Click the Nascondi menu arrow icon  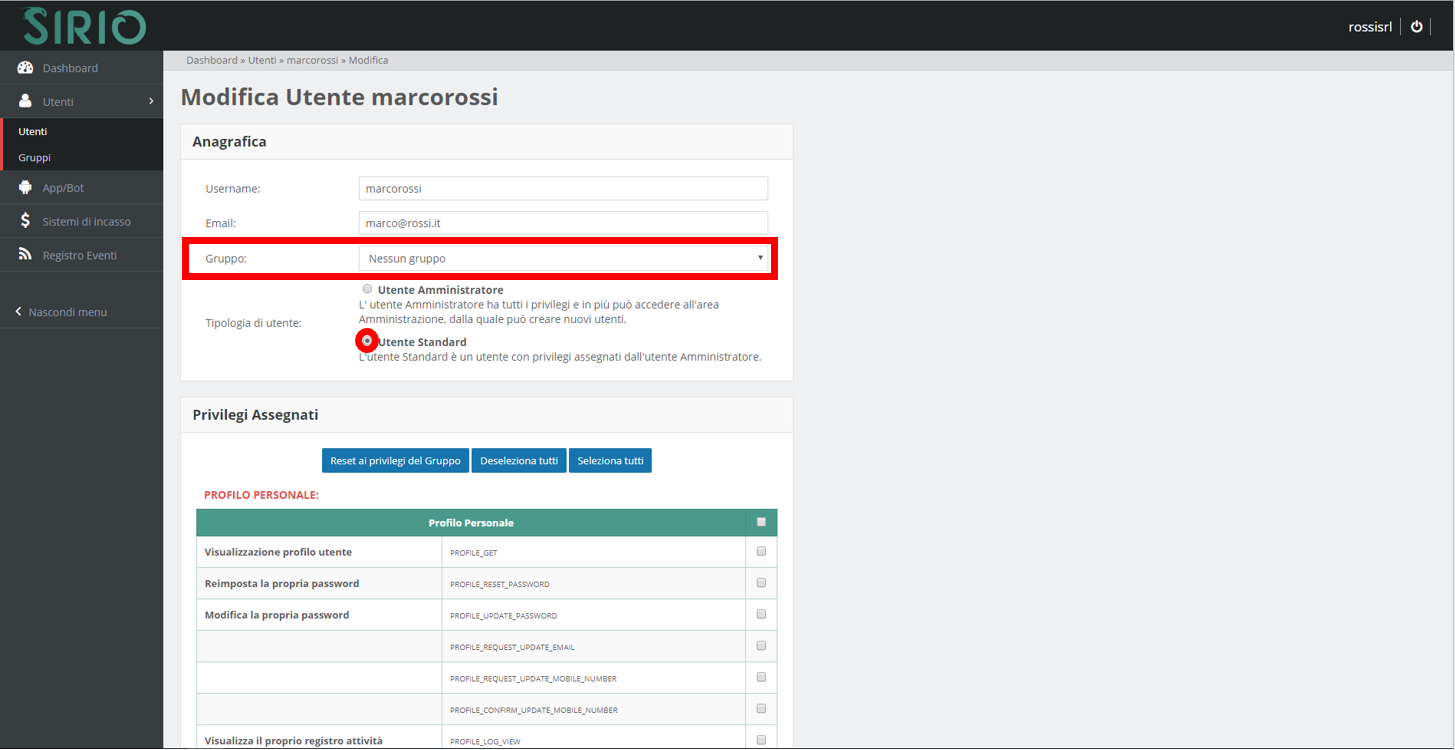pos(18,312)
